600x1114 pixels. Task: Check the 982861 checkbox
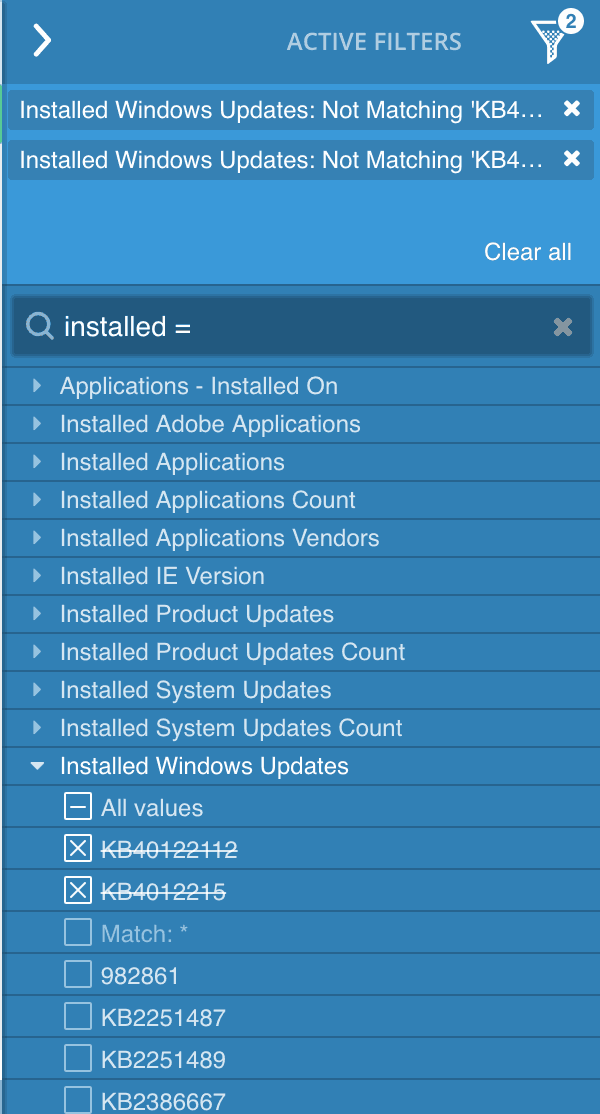(78, 975)
